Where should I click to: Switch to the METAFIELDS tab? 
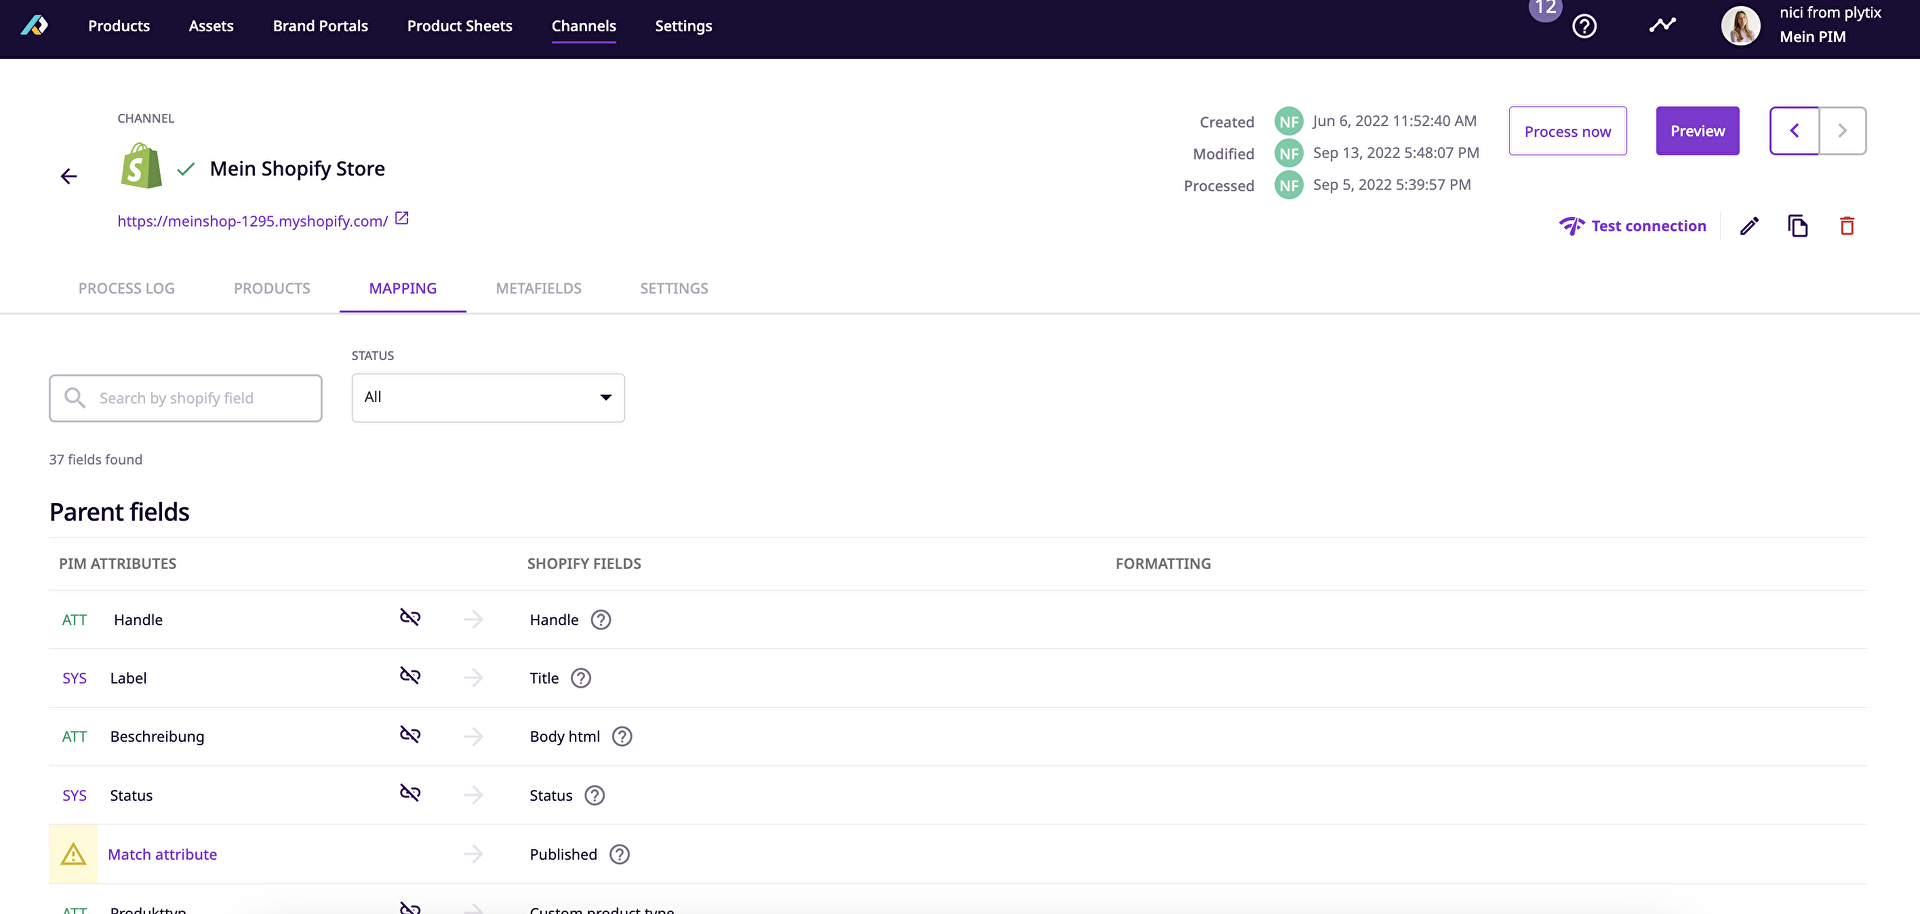[538, 288]
